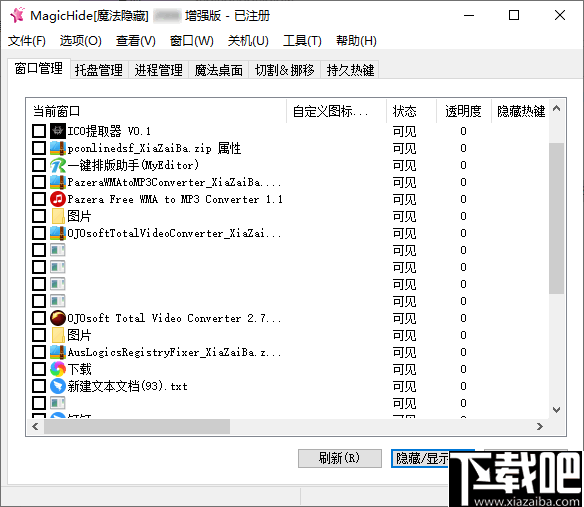Switch to the 魔法桌面 tab
This screenshot has width=584, height=507.
pyautogui.click(x=219, y=70)
